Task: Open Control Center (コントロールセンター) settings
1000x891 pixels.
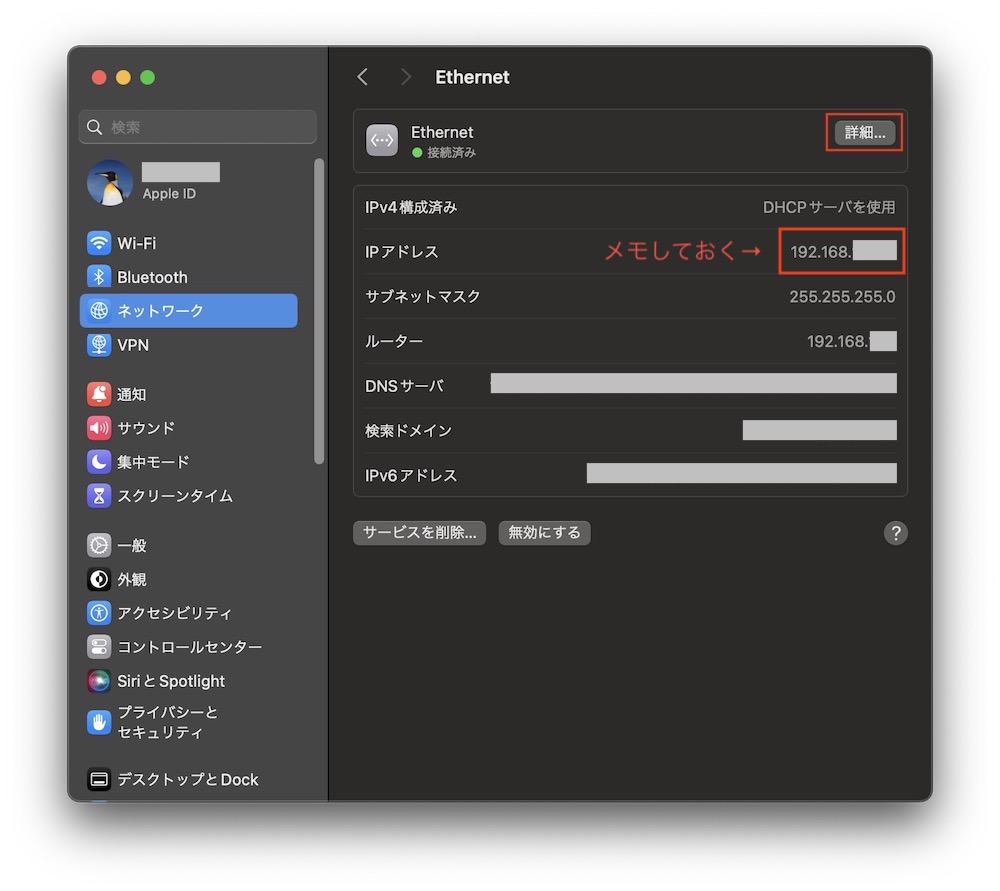Action: 189,647
